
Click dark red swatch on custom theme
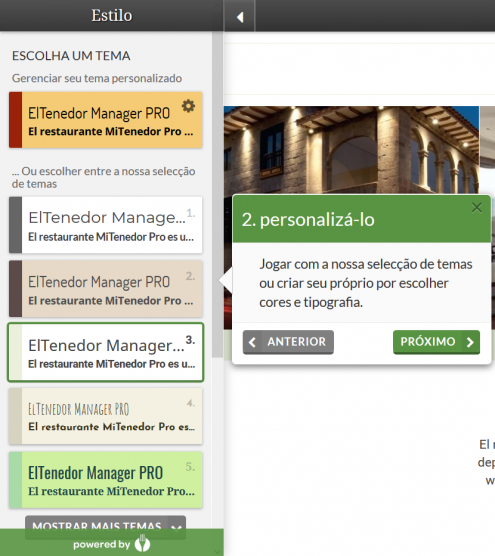[x=16, y=120]
